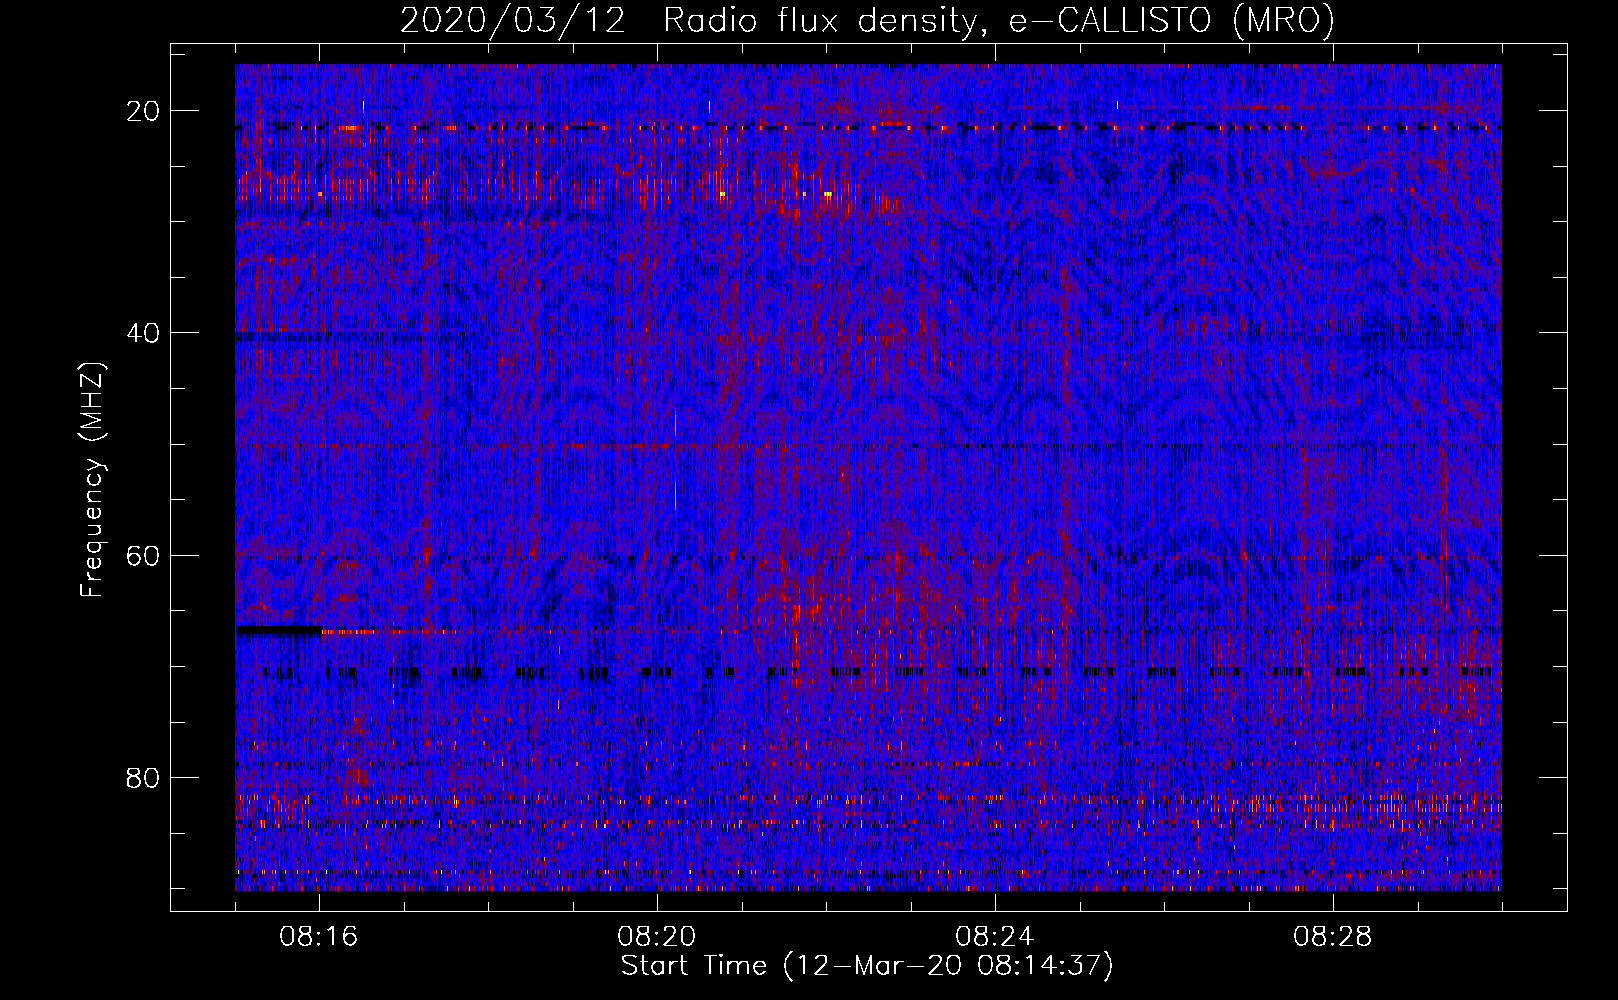Click the time tick label '08:20'
The height and width of the screenshot is (1000, 1618).
click(x=657, y=937)
